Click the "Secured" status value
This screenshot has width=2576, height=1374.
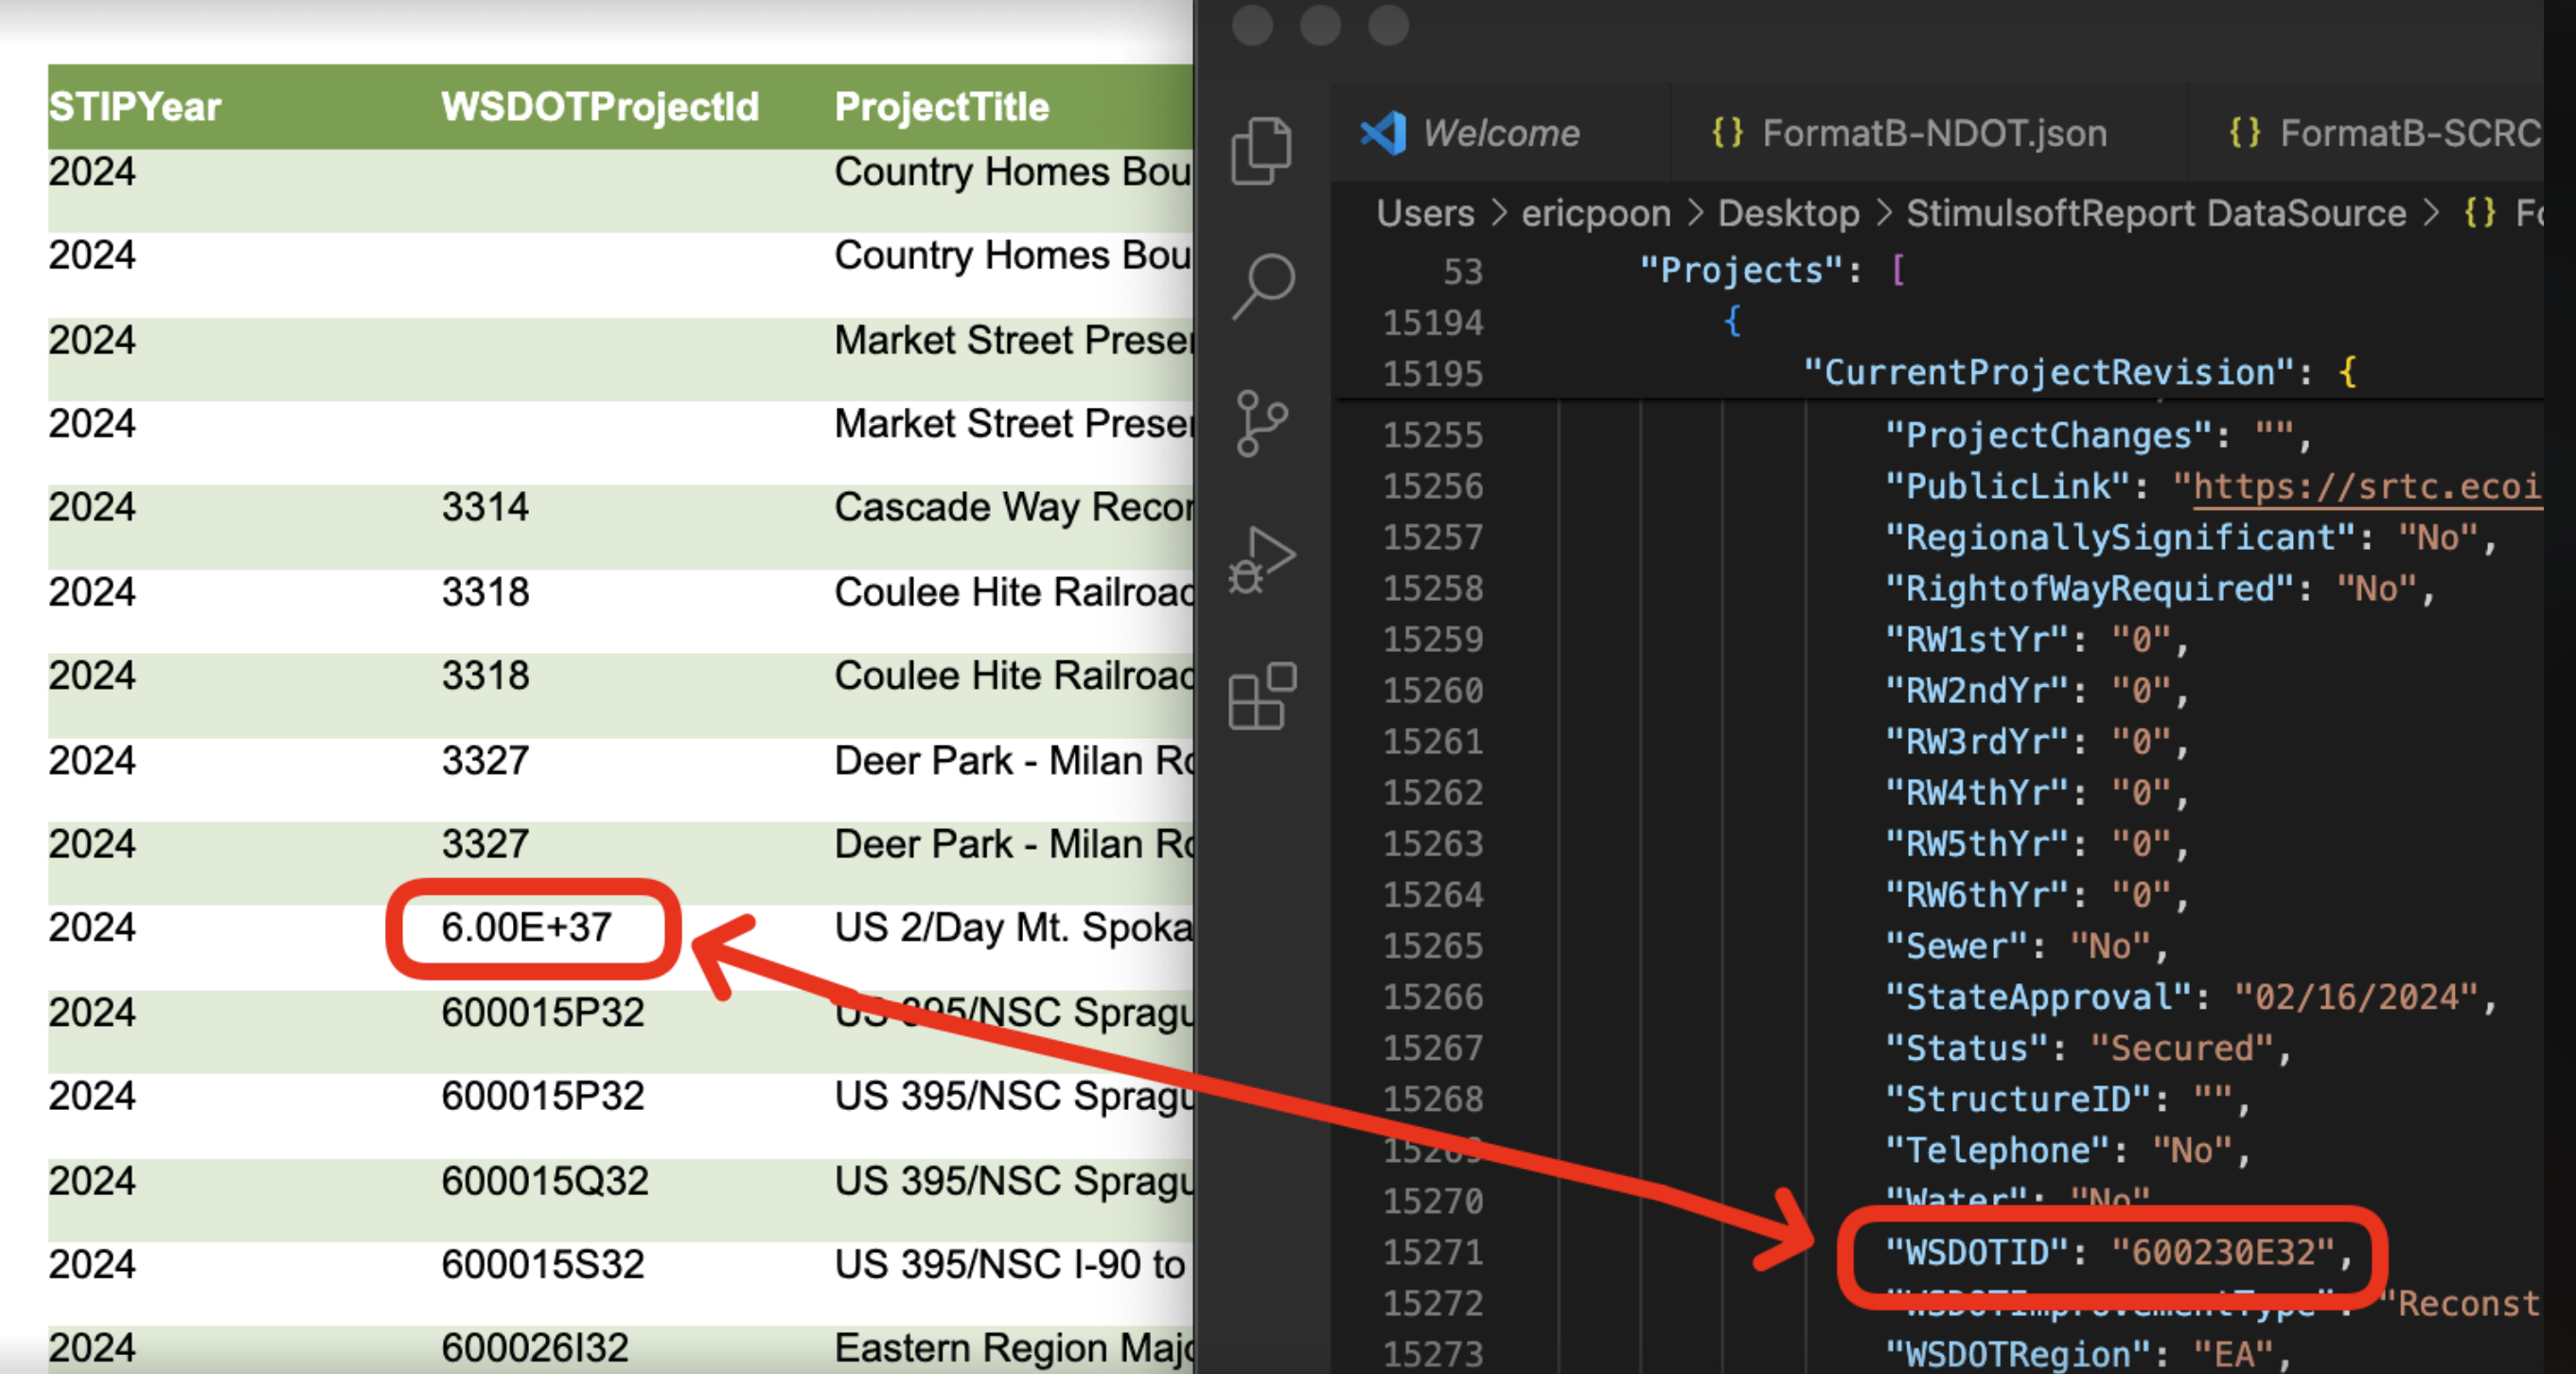click(2181, 1048)
